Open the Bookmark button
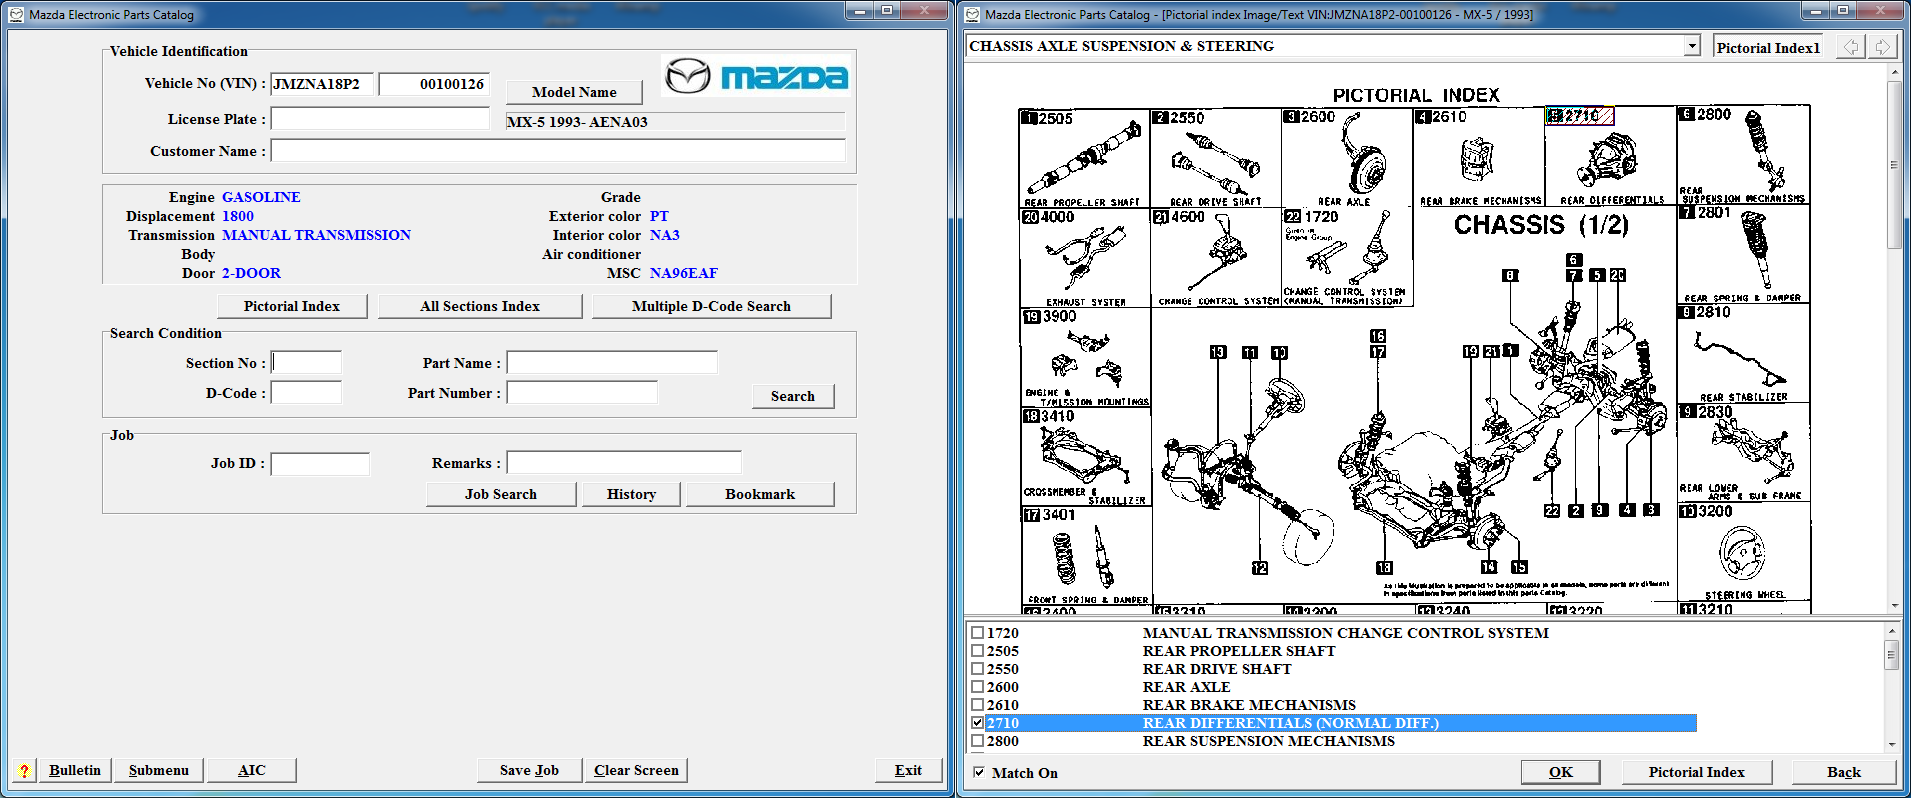This screenshot has width=1914, height=800. tap(760, 494)
